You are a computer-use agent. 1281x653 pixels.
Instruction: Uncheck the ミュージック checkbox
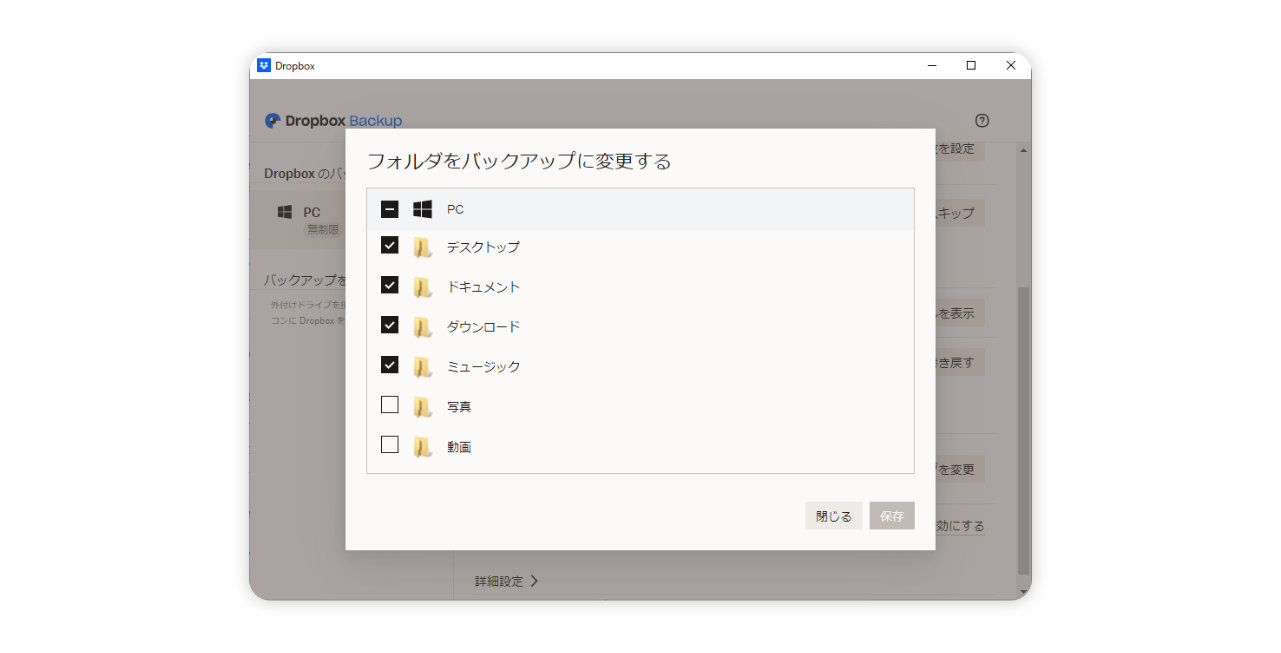(390, 365)
